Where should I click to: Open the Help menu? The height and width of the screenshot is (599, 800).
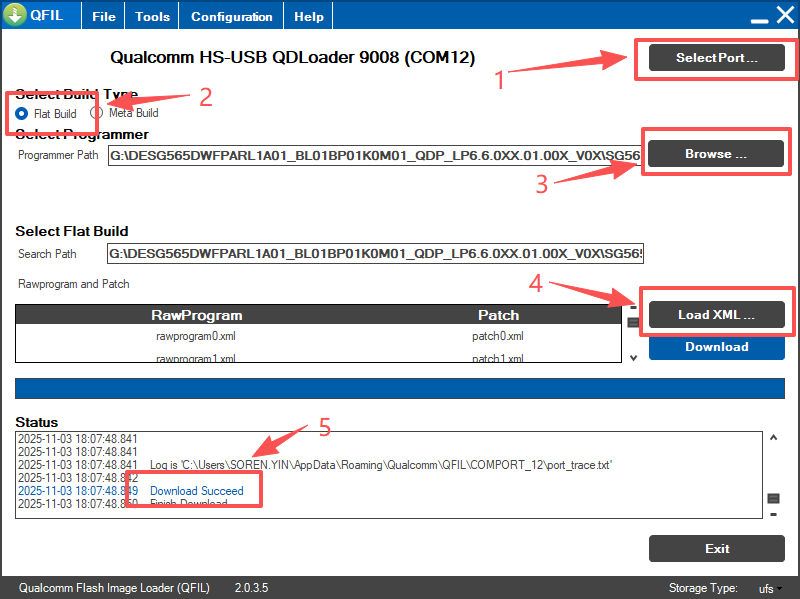tap(309, 16)
